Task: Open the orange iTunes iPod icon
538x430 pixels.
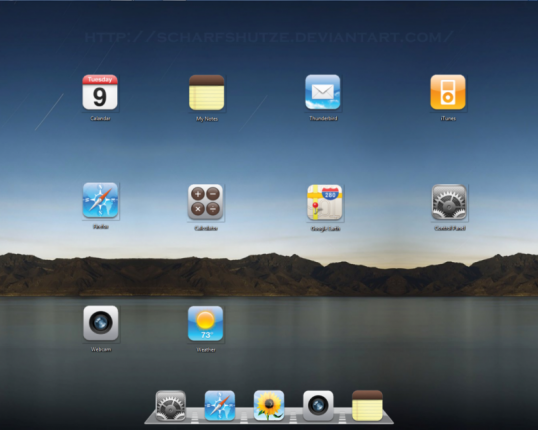Action: [x=448, y=92]
